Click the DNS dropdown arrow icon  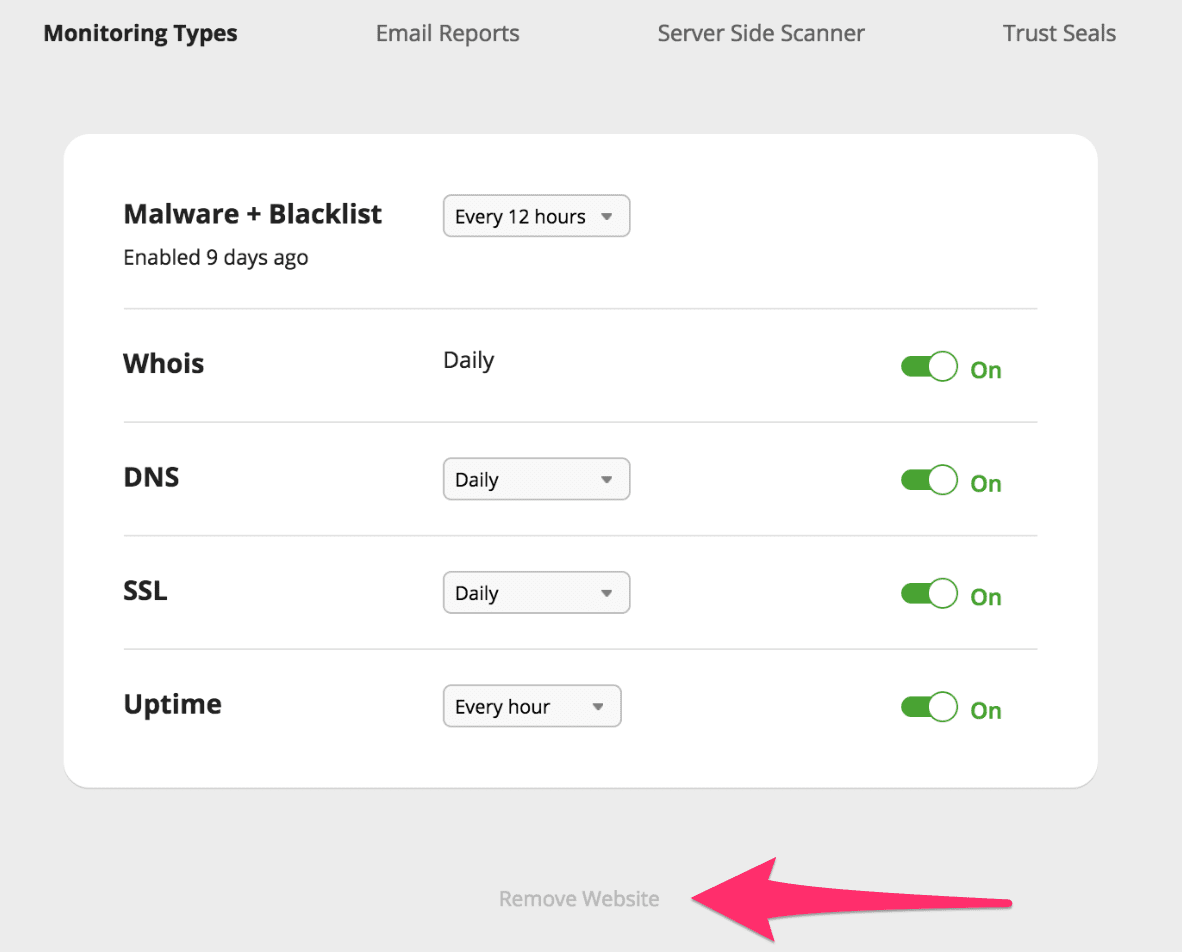tap(607, 479)
